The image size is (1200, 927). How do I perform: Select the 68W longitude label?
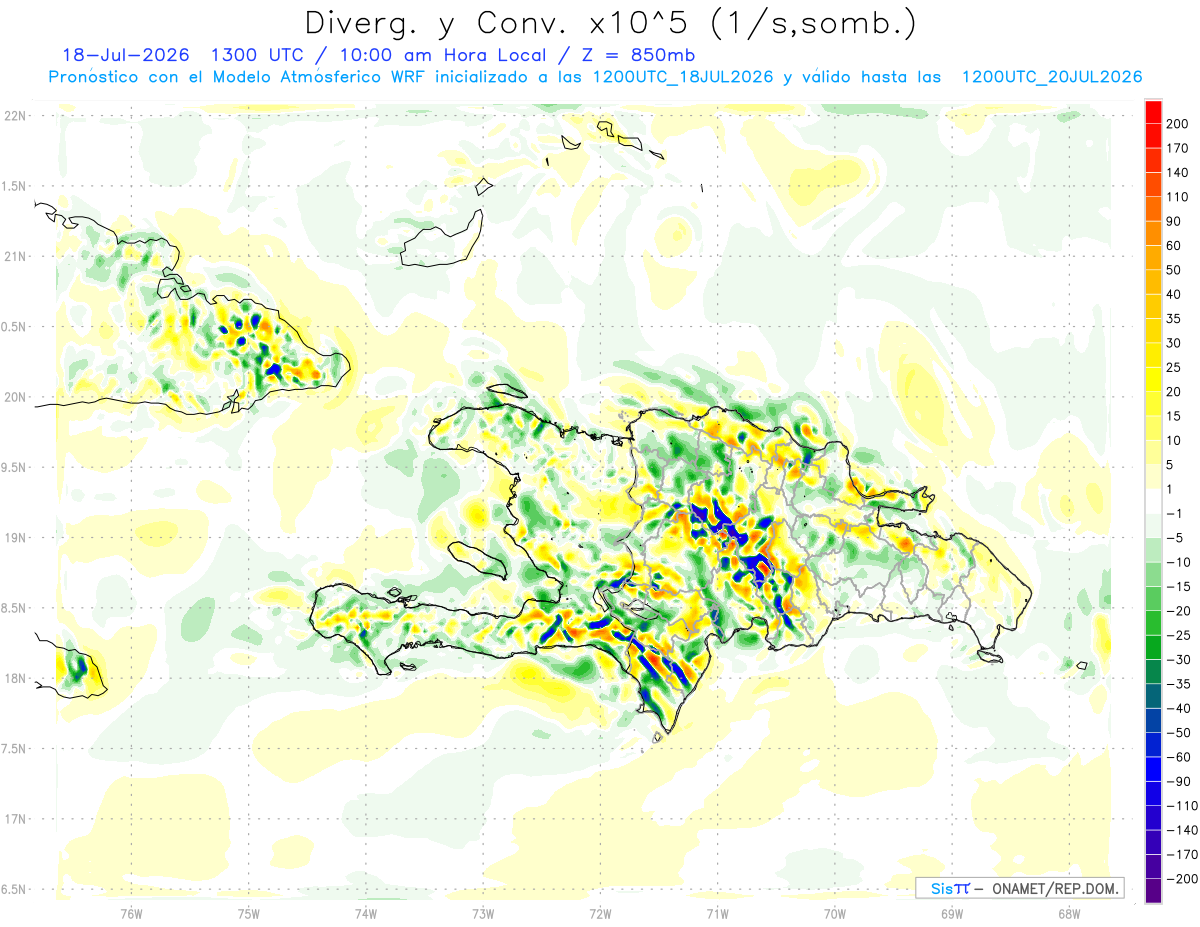click(x=1069, y=913)
